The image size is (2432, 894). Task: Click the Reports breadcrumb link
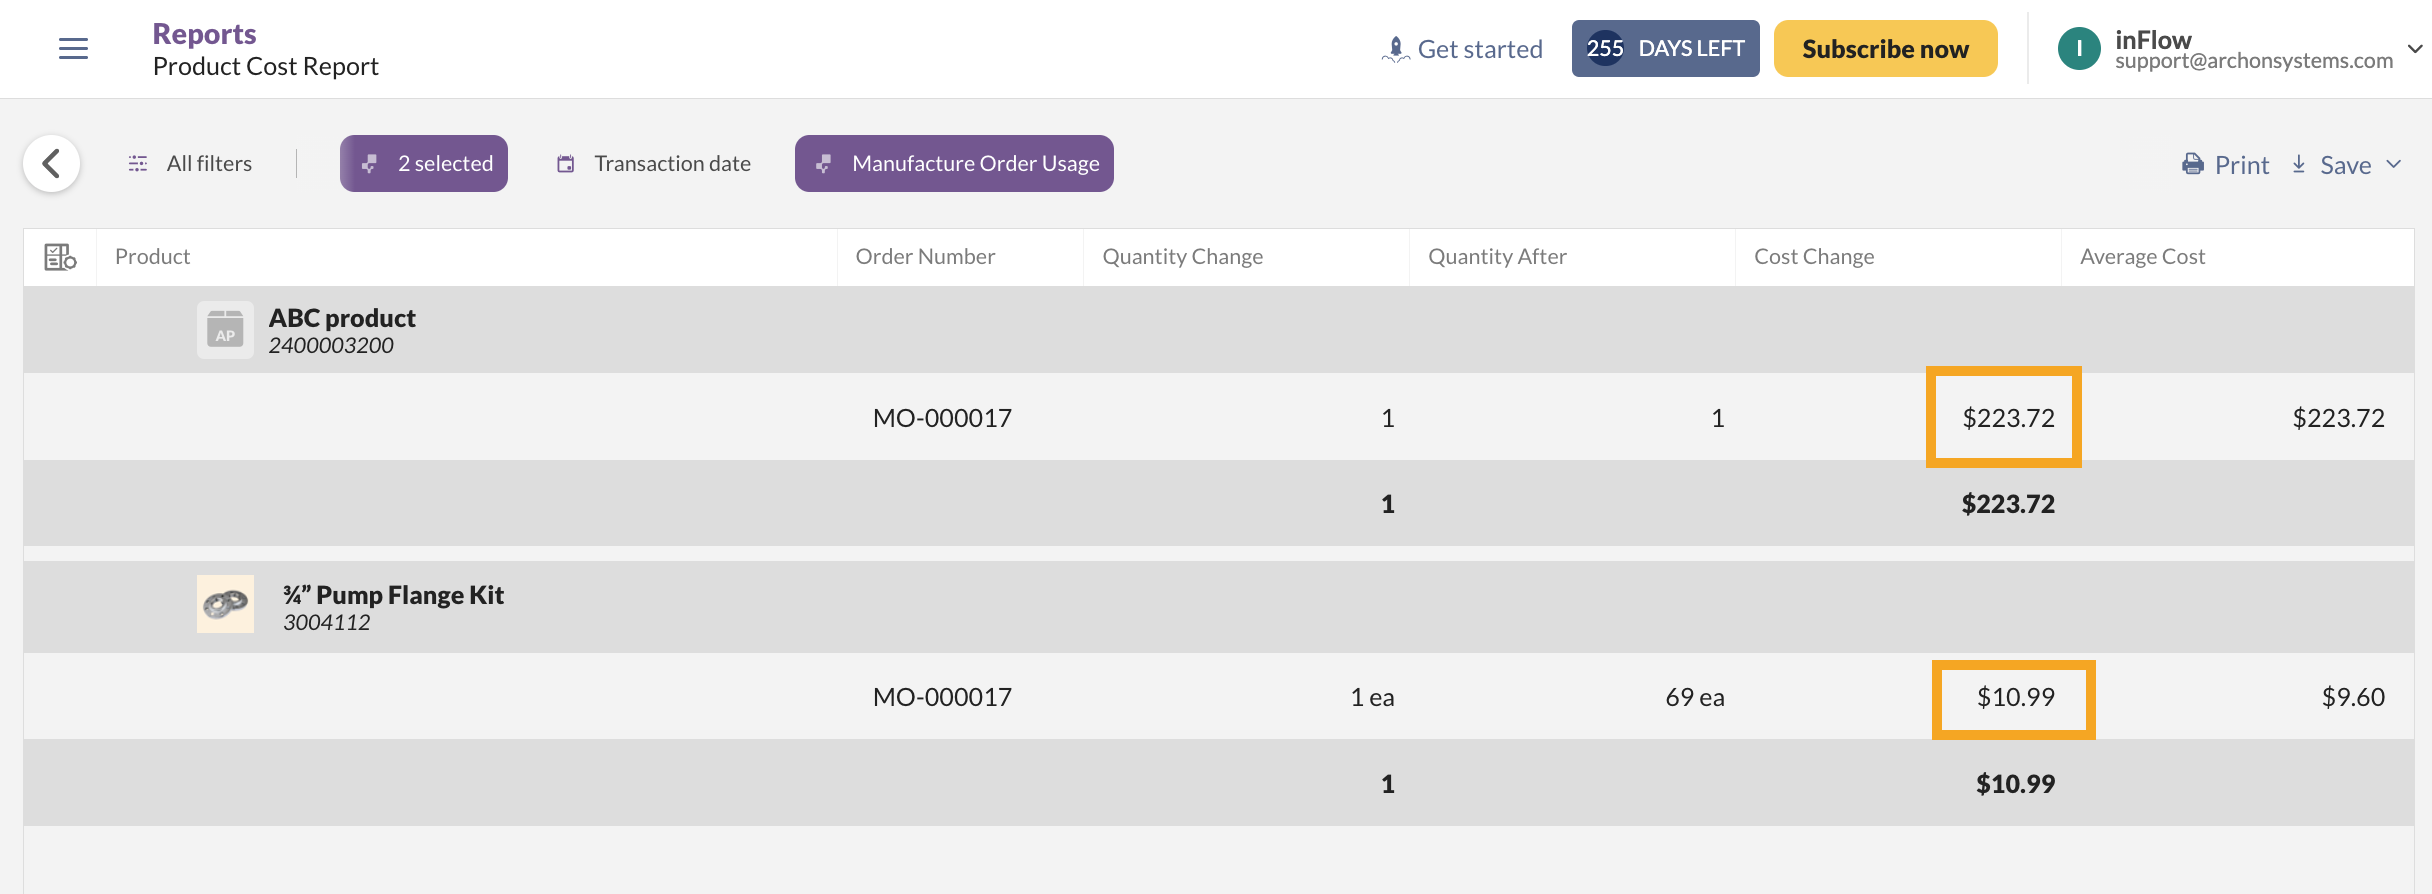[204, 34]
